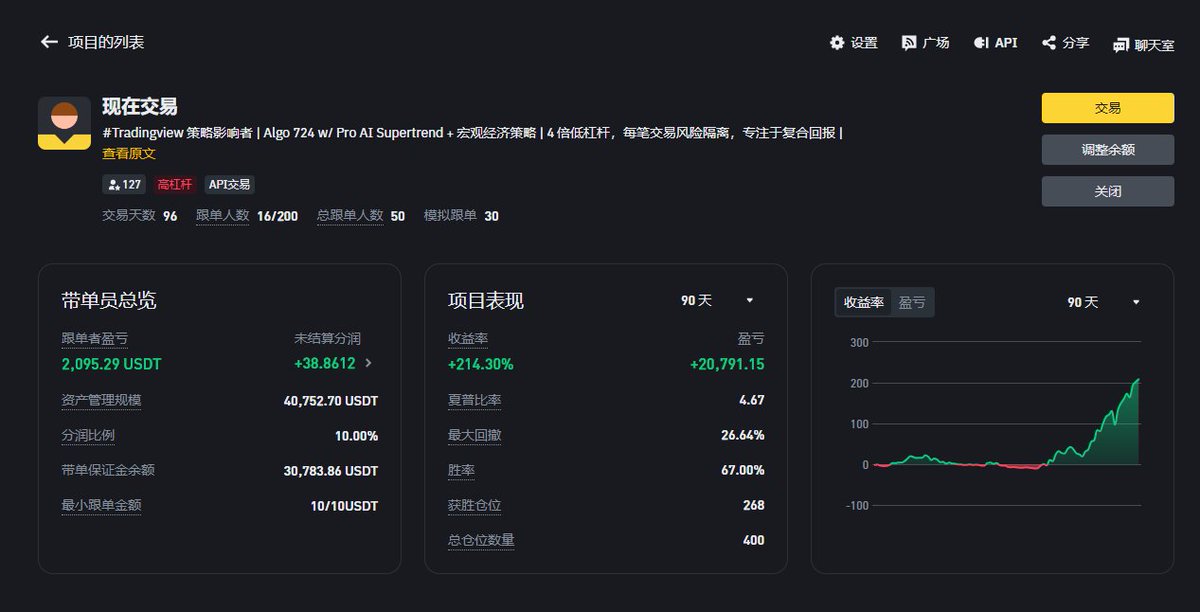Open 项目表现 90天 period dropdown

pos(717,301)
